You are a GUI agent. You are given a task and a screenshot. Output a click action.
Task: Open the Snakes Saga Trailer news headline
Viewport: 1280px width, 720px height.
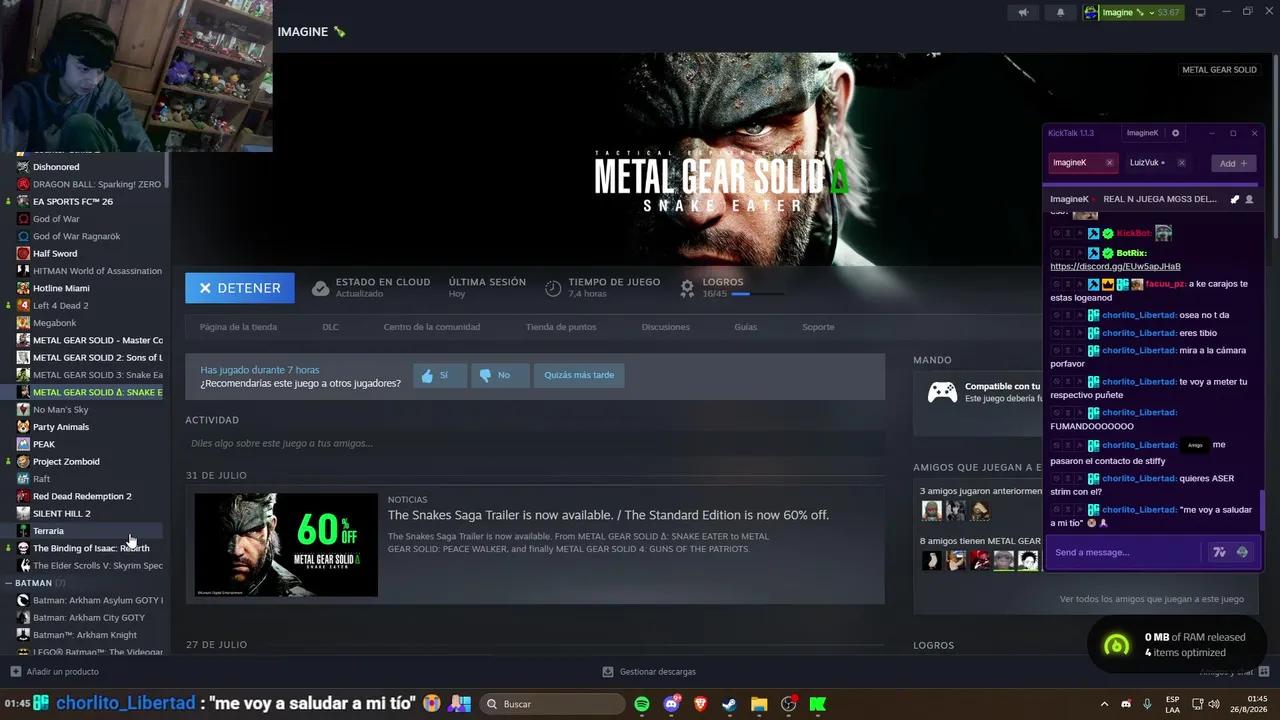608,515
